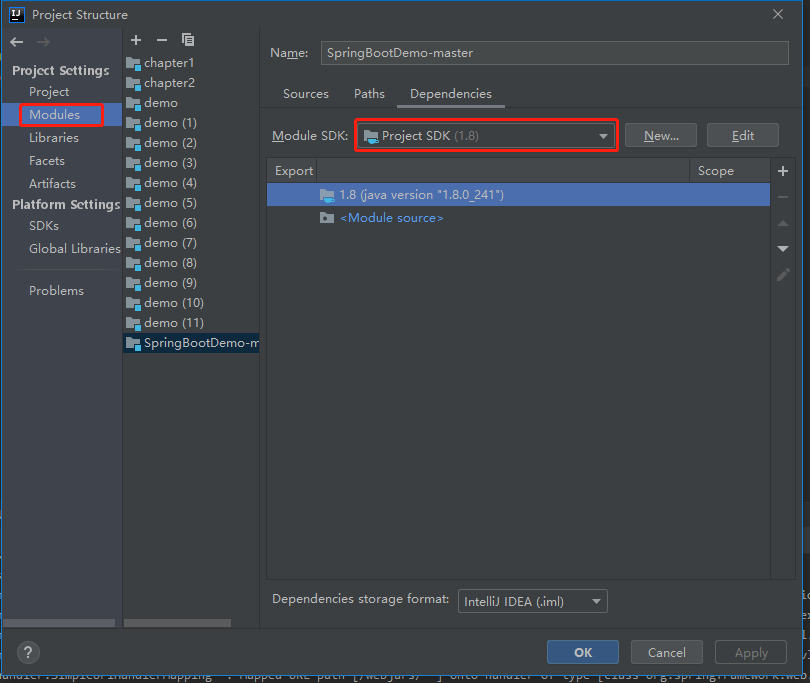This screenshot has height=683, width=810.
Task: Select the Dependencies tab
Action: coord(451,94)
